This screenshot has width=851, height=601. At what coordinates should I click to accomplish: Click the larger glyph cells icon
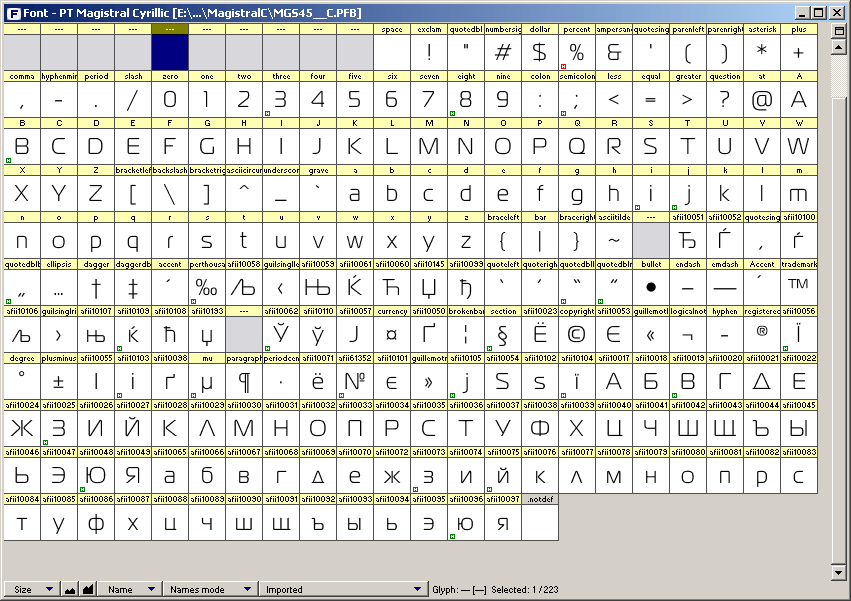88,589
